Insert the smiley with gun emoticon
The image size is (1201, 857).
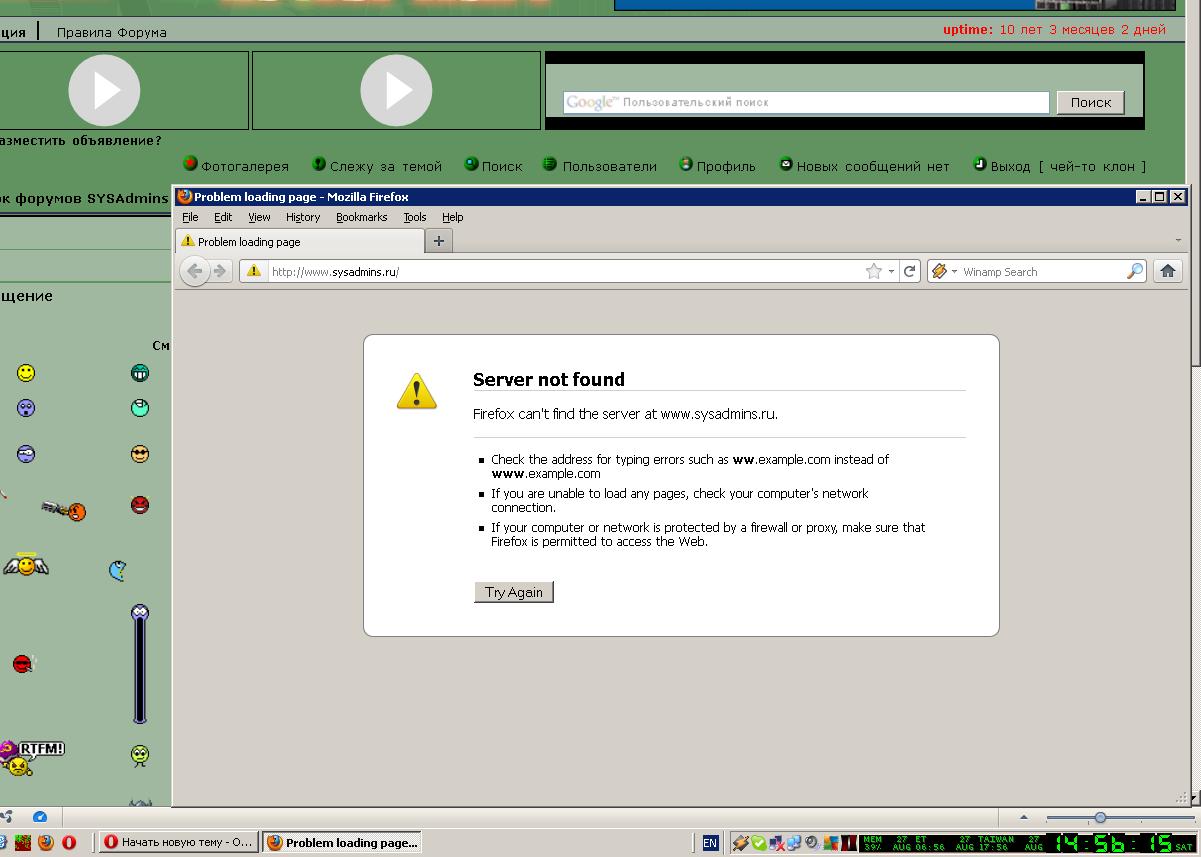point(64,511)
